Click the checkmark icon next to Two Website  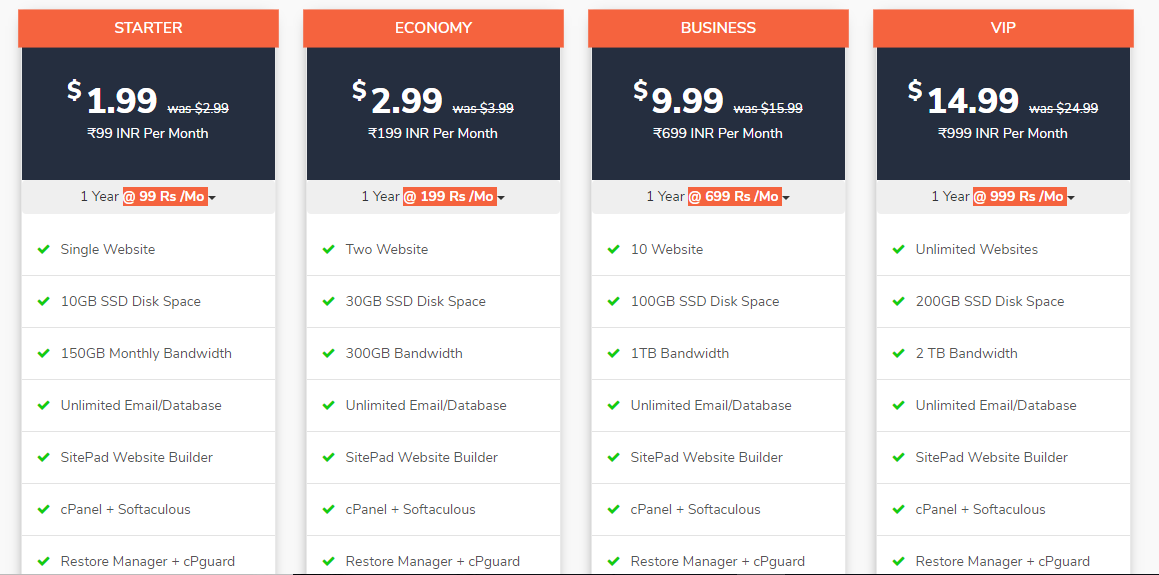329,249
